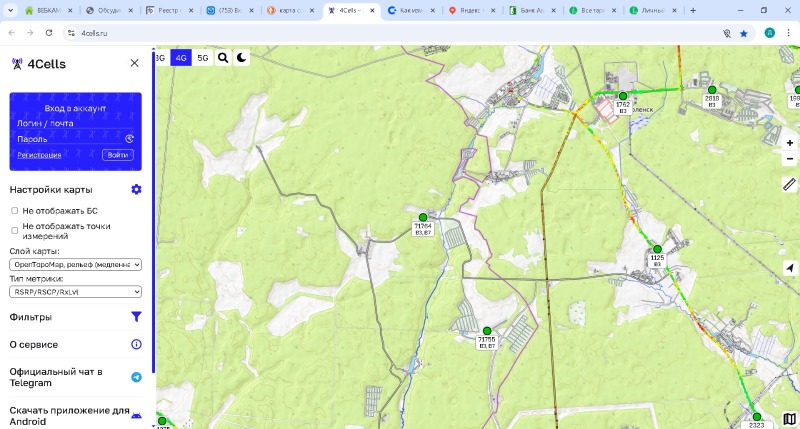The width and height of the screenshot is (800, 429).
Task: Open the 'Тип метрики' RSRP dropdown
Action: (76, 292)
